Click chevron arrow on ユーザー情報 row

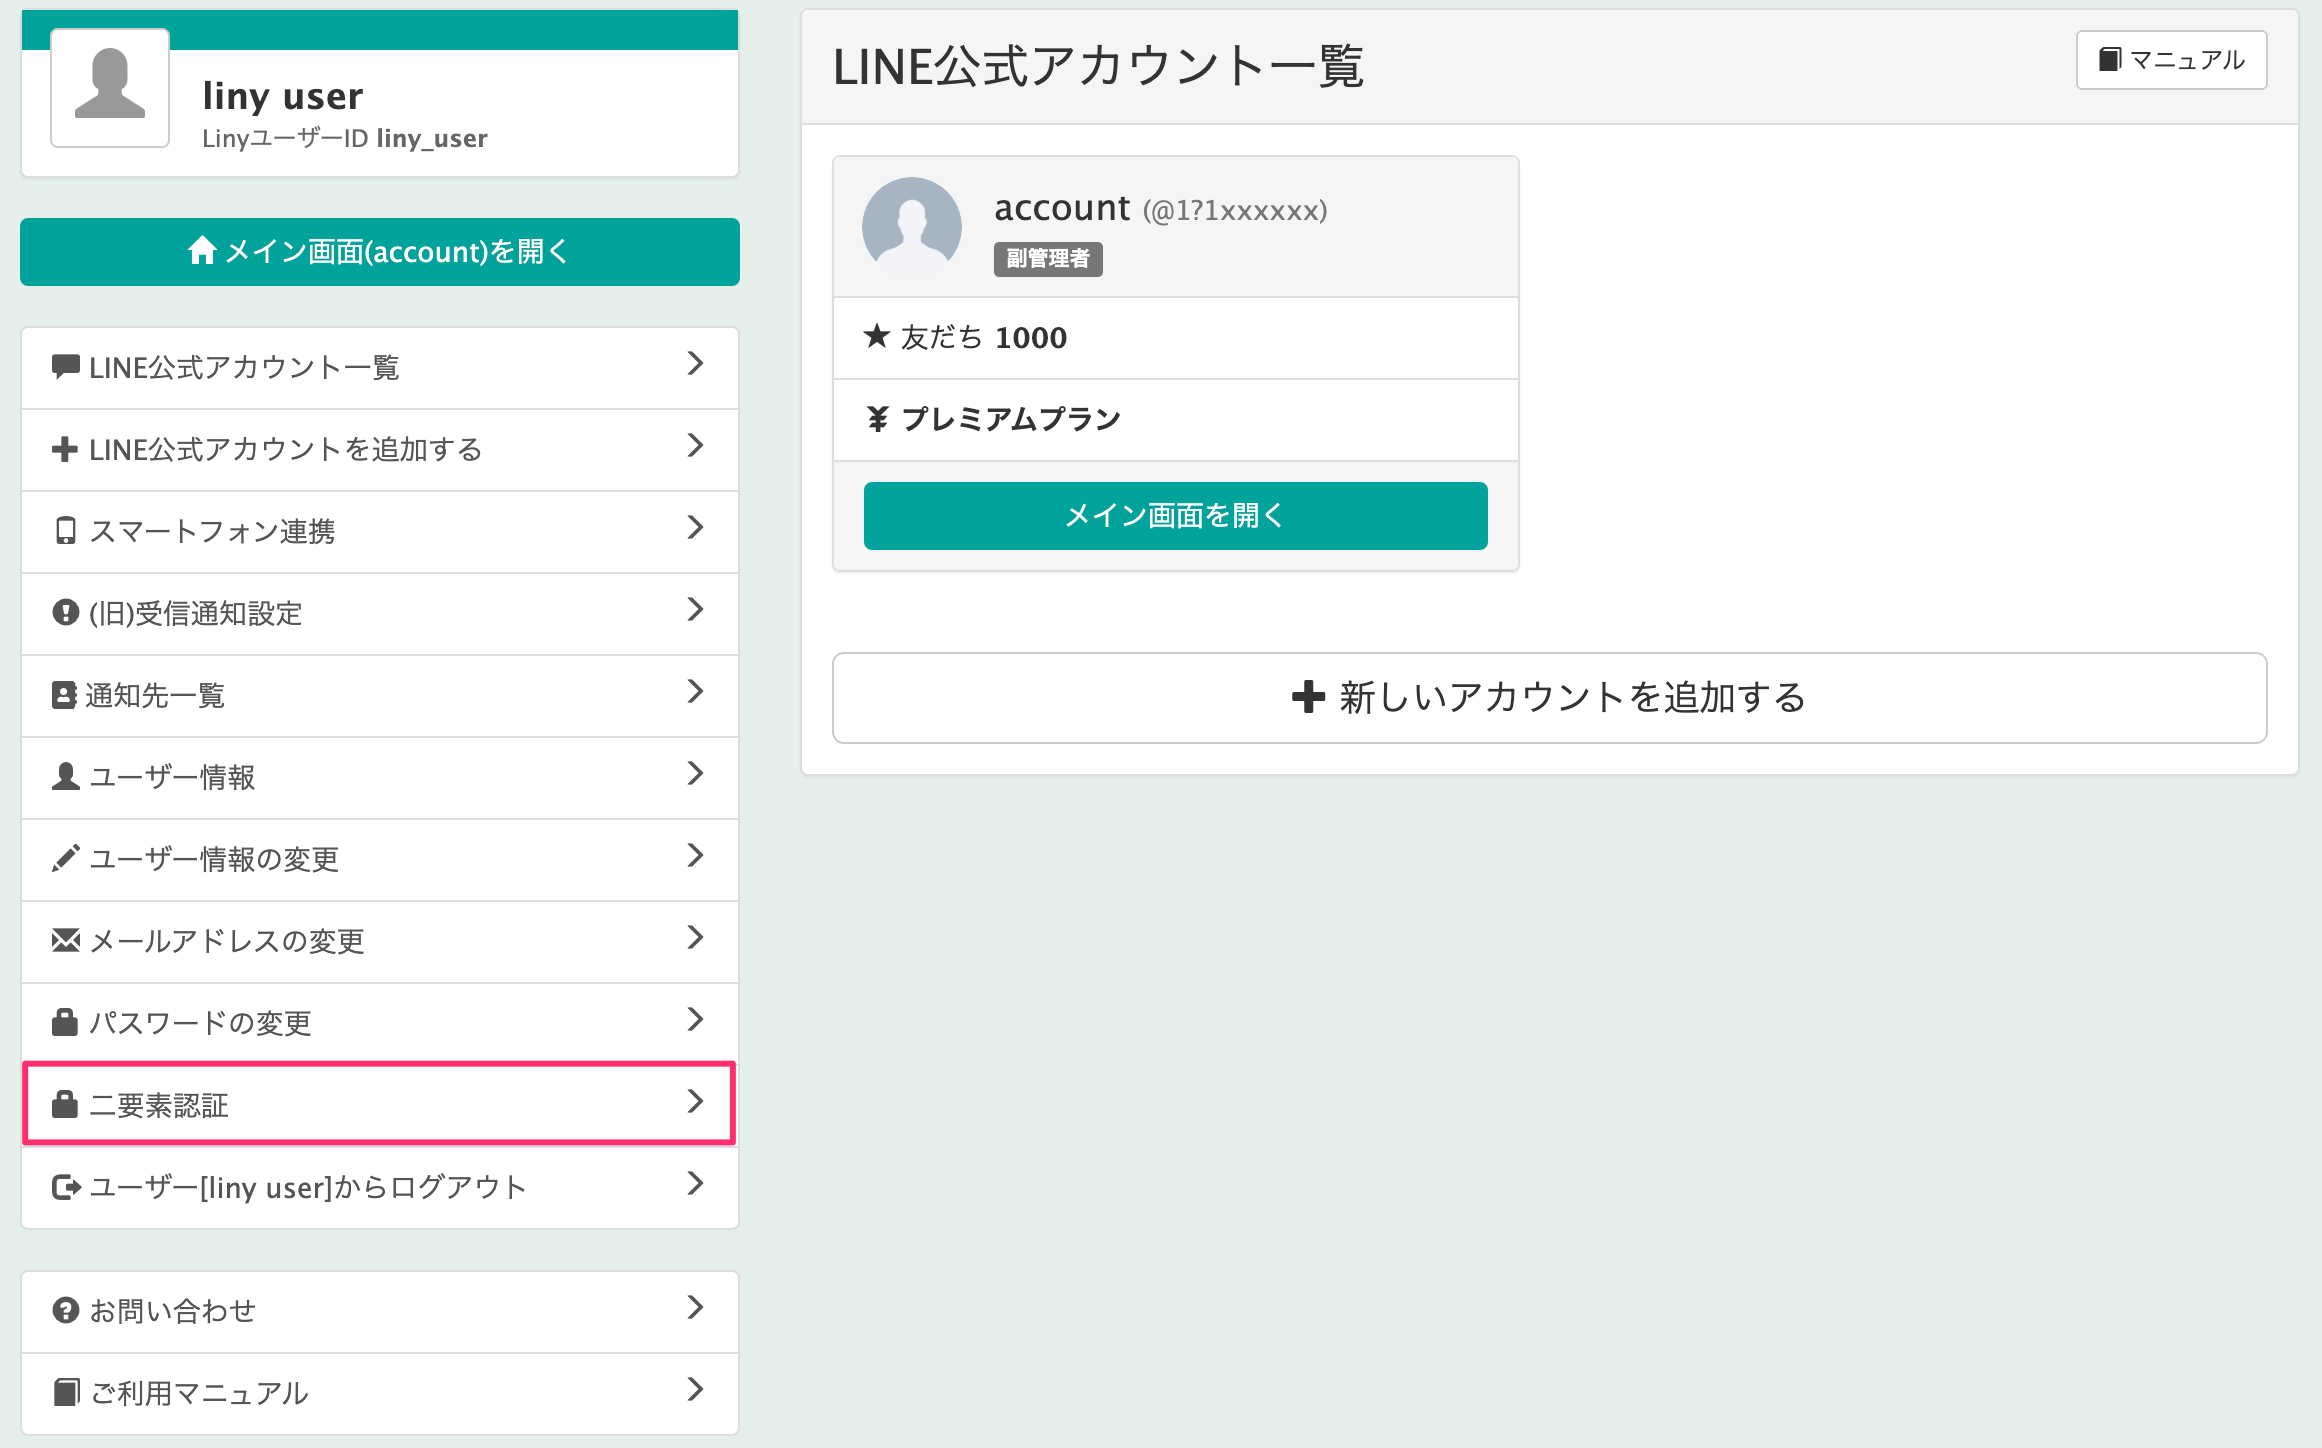(695, 774)
